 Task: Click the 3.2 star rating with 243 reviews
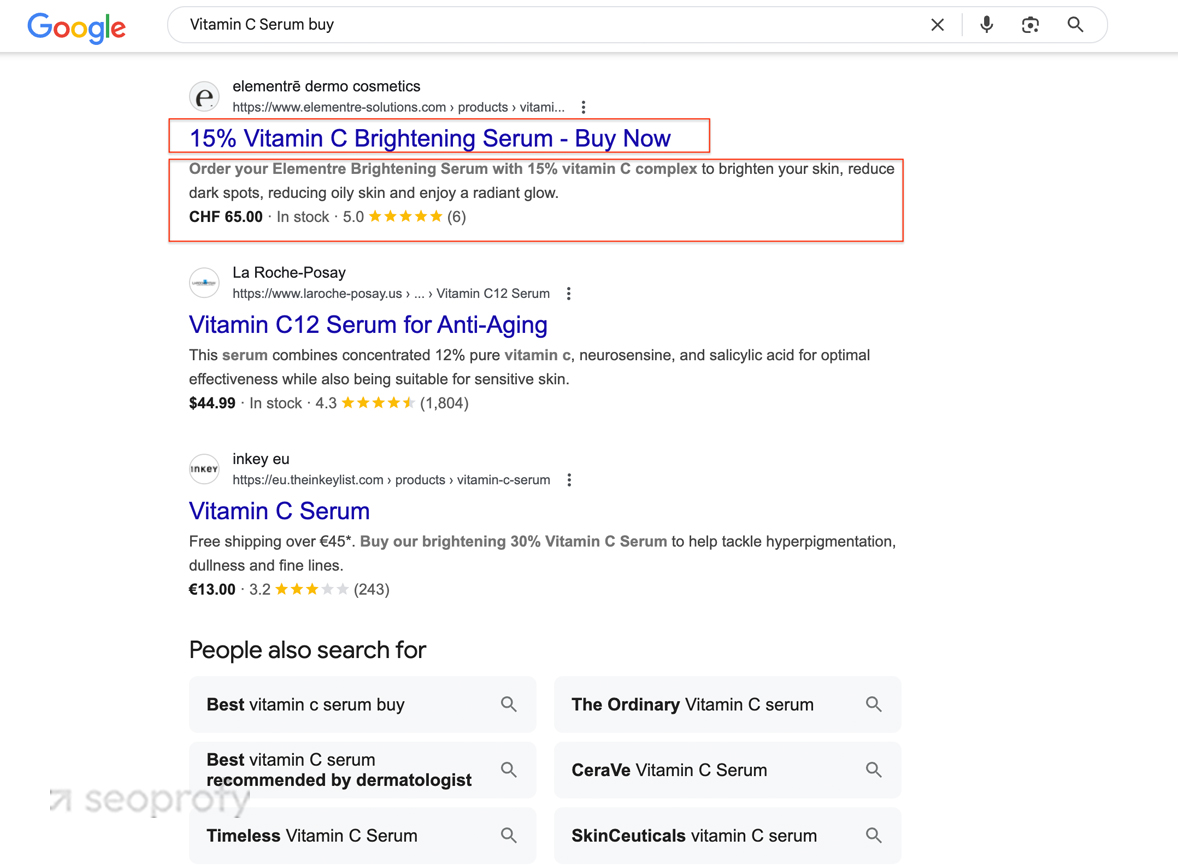(x=319, y=590)
